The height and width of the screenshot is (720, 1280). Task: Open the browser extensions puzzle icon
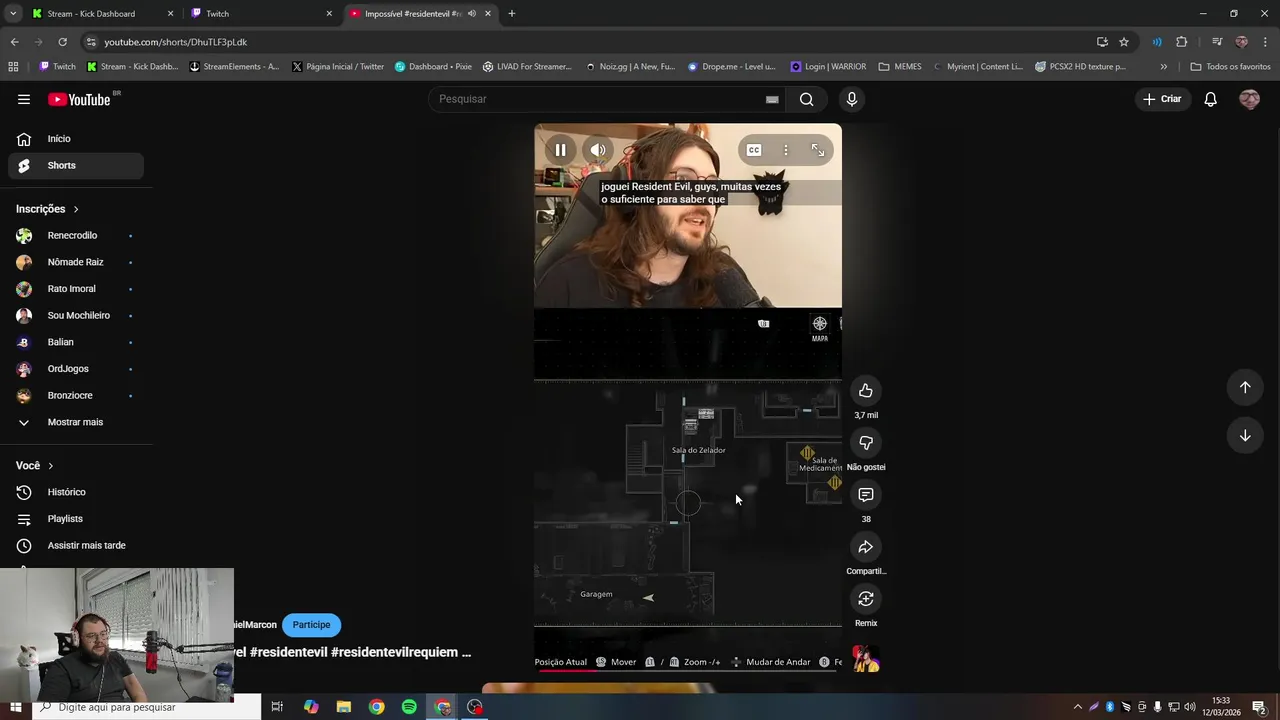1182,42
